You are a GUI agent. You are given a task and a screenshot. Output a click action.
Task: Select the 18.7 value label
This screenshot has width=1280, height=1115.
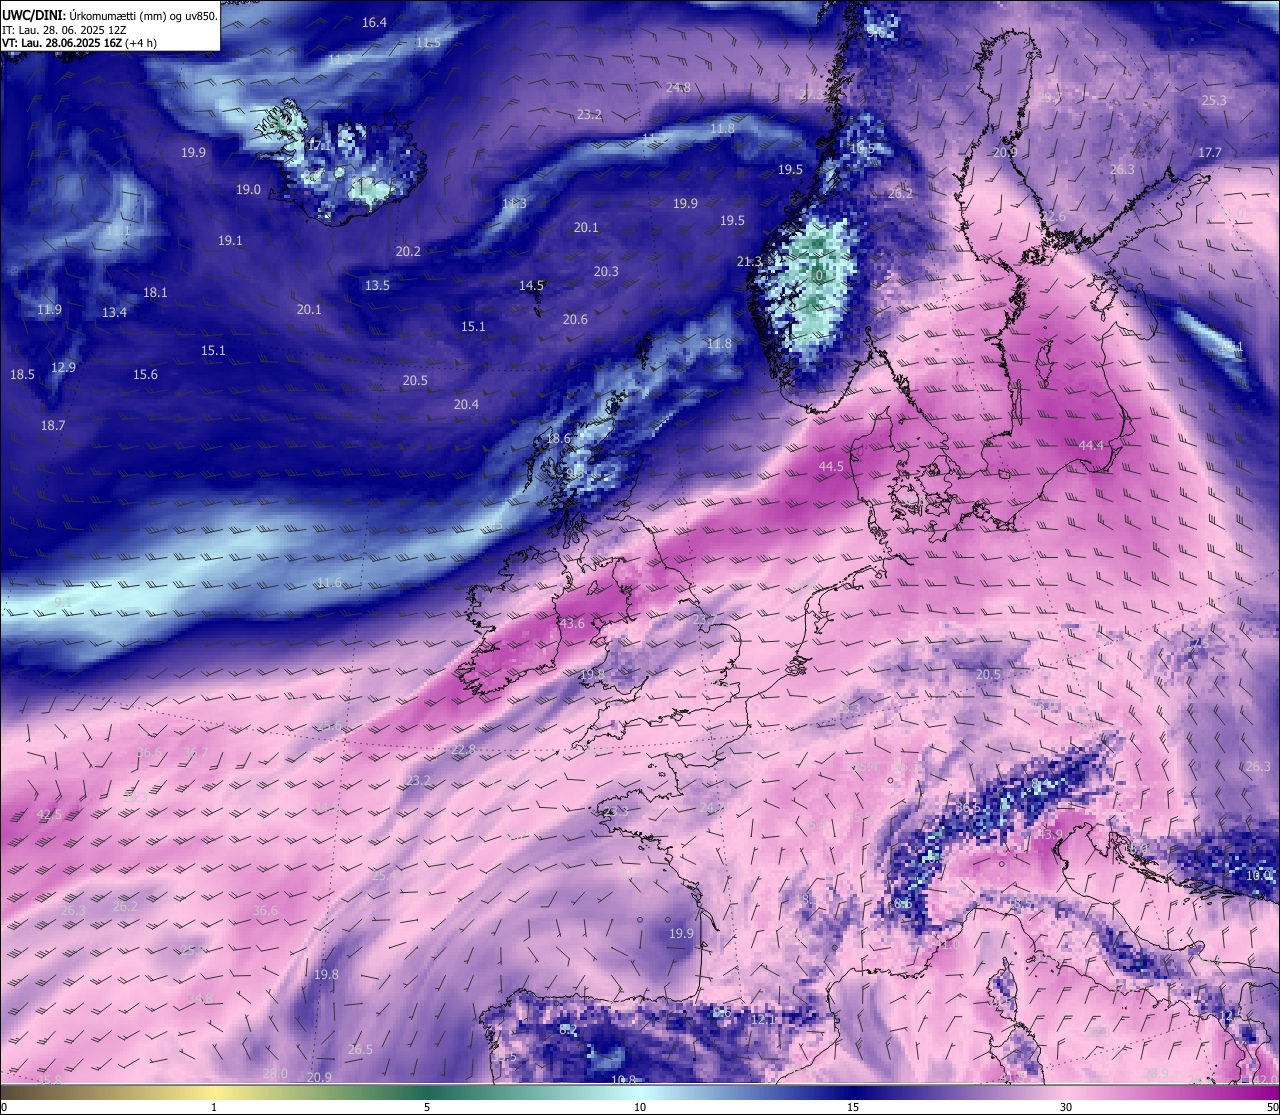click(53, 425)
